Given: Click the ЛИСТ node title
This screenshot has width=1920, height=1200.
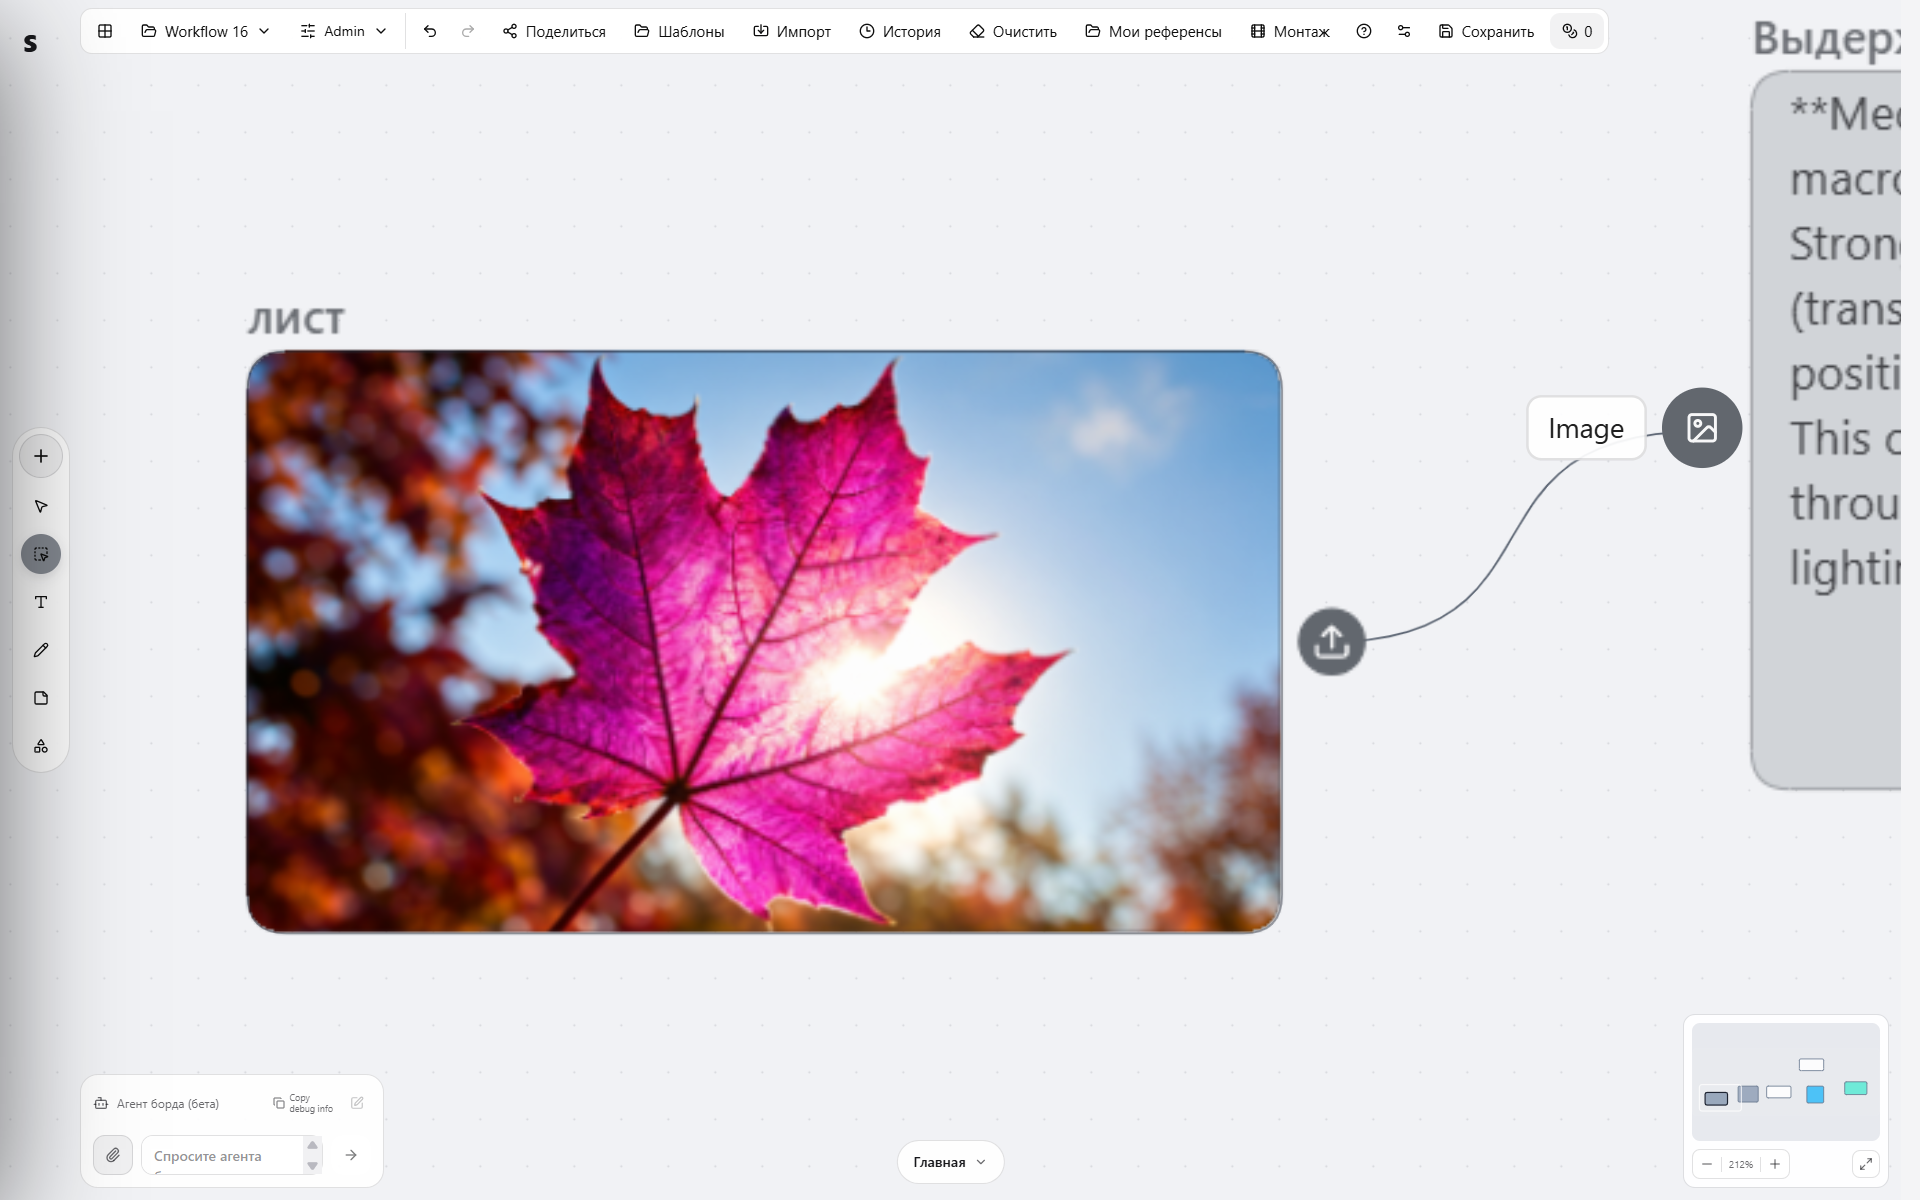Looking at the screenshot, I should 296,321.
